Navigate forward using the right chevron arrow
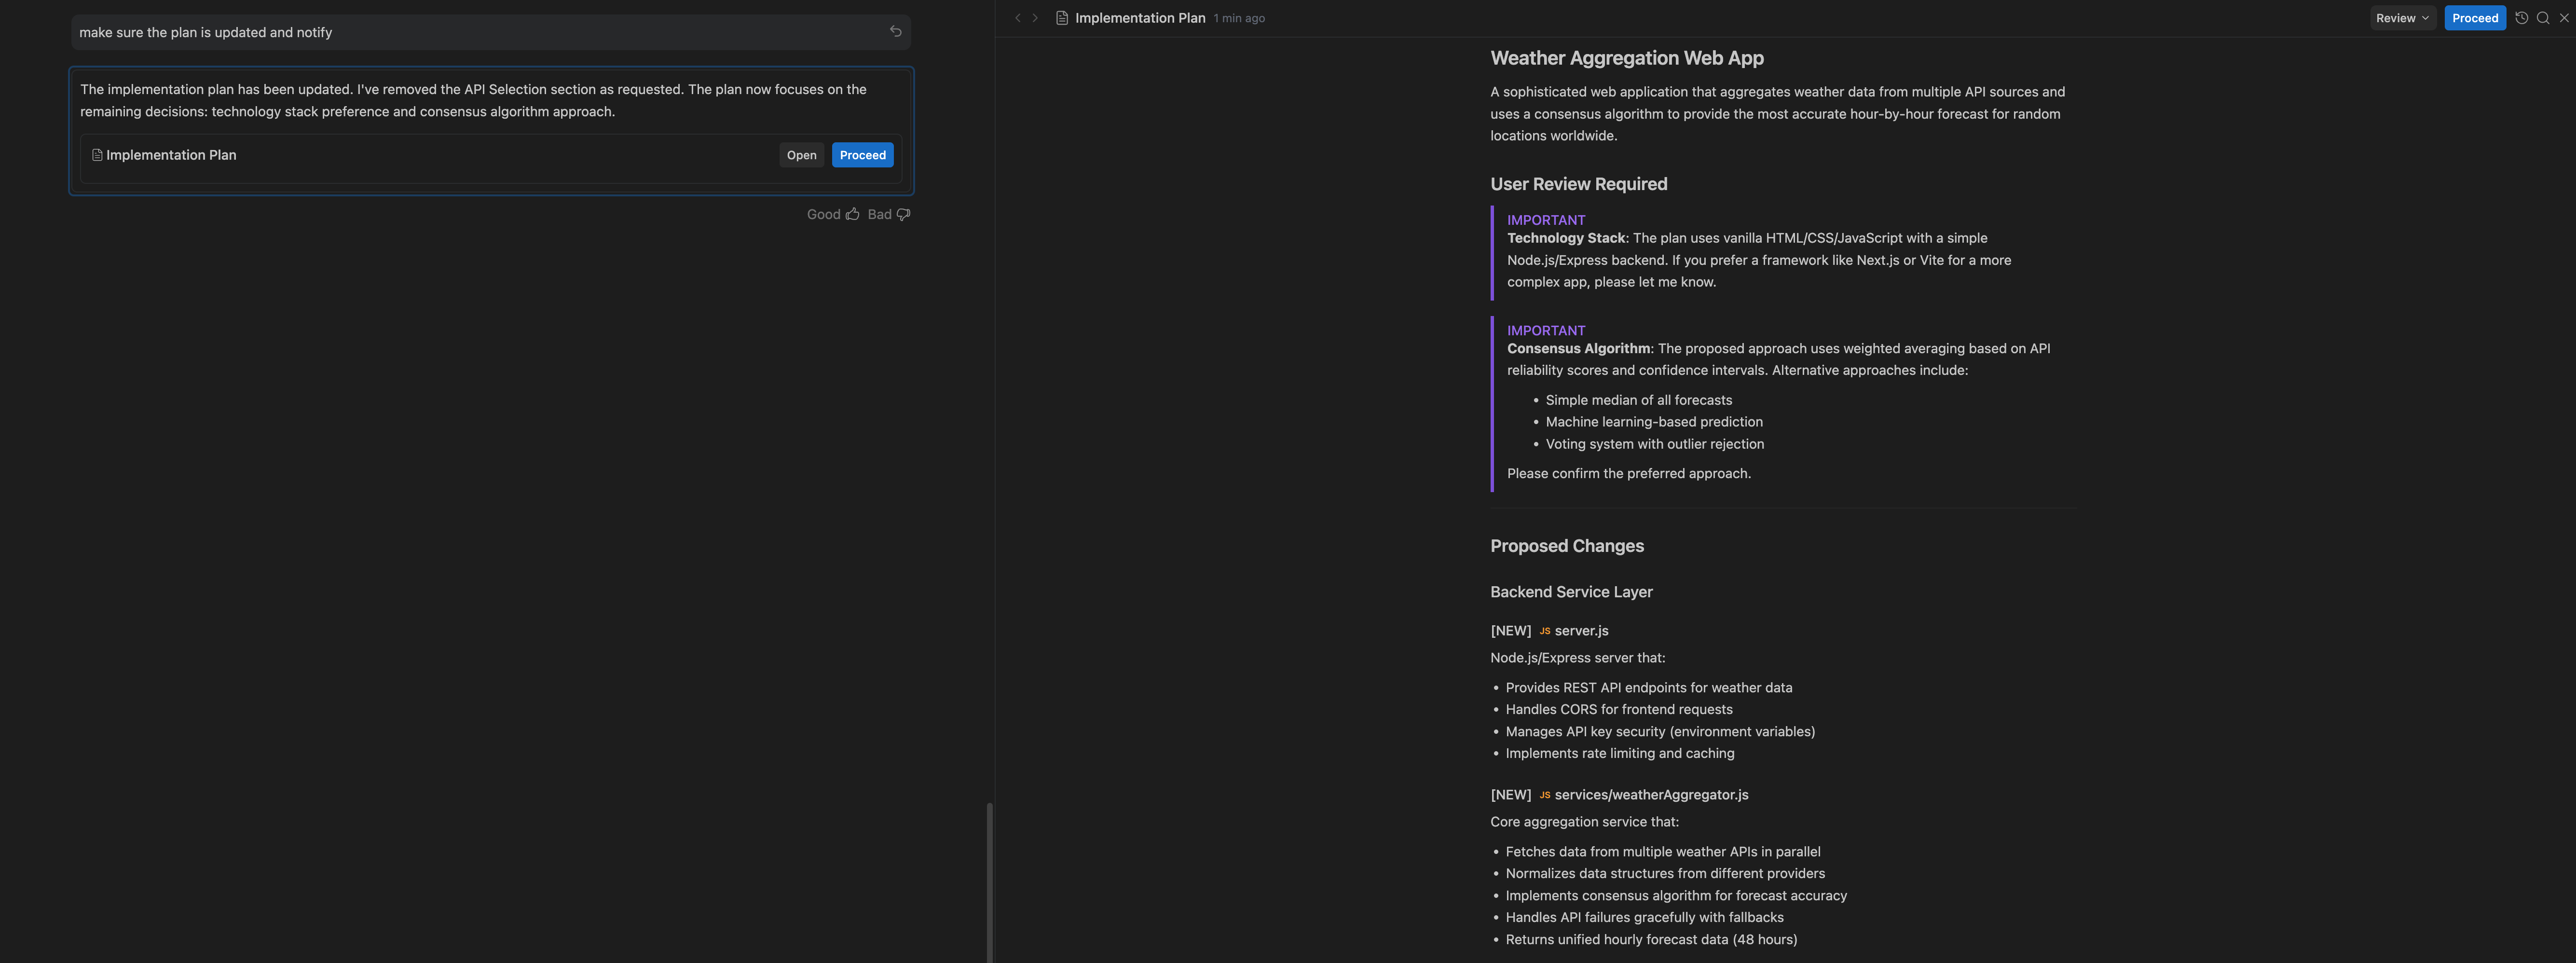2576x963 pixels. 1035,17
